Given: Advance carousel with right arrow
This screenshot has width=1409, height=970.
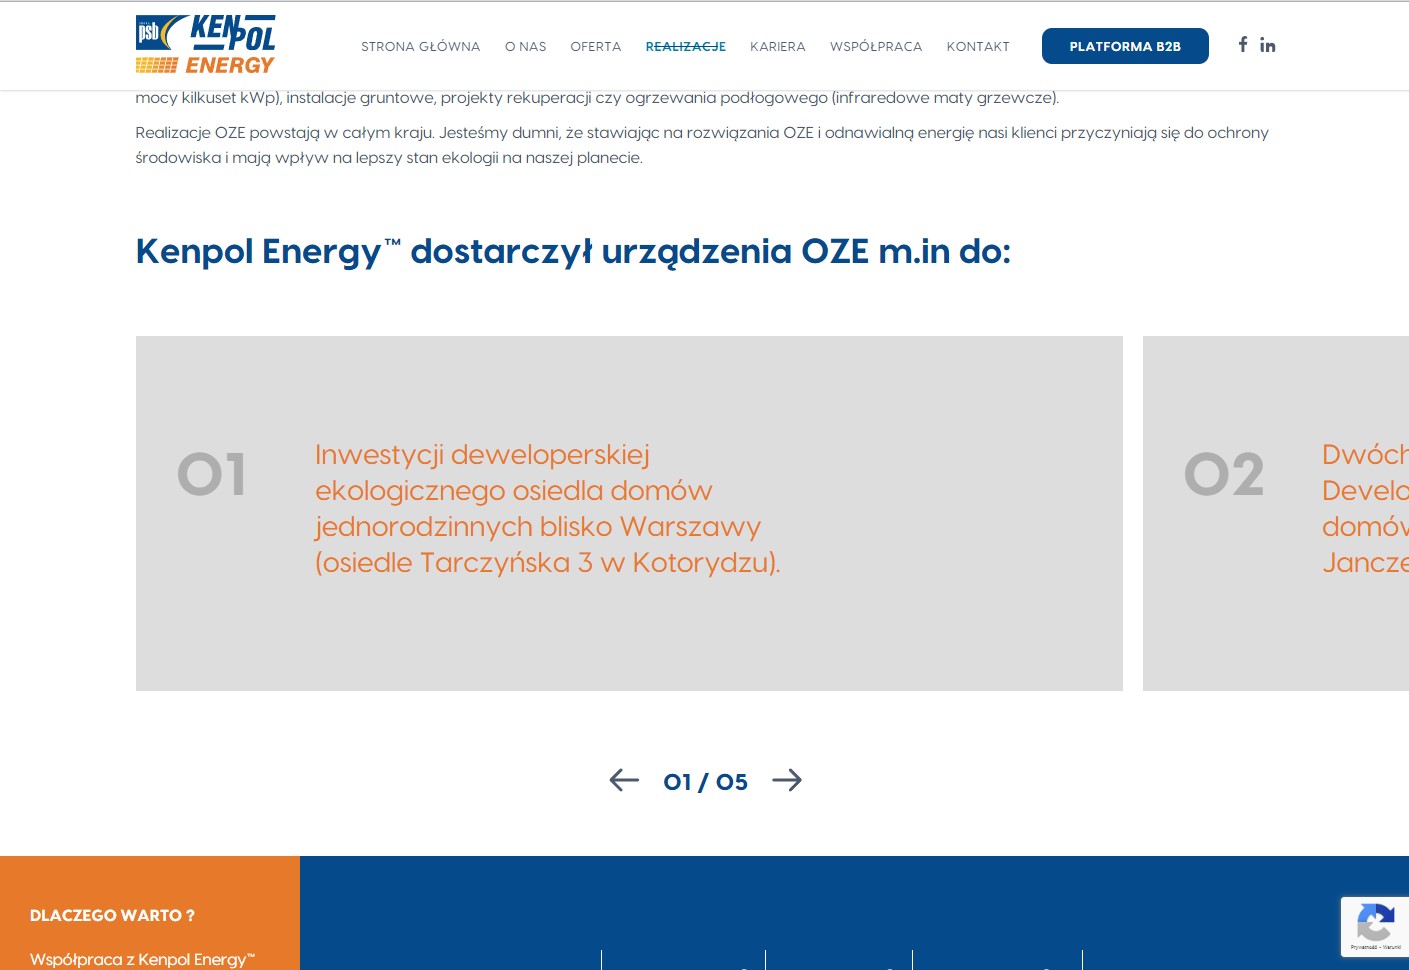Looking at the screenshot, I should coord(787,780).
